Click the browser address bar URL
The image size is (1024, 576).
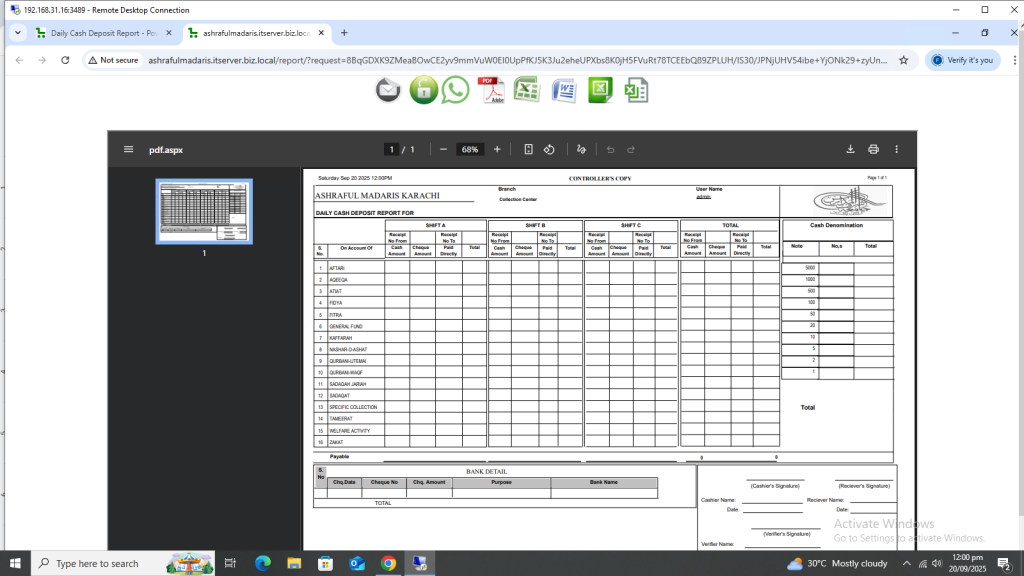pyautogui.click(x=517, y=60)
